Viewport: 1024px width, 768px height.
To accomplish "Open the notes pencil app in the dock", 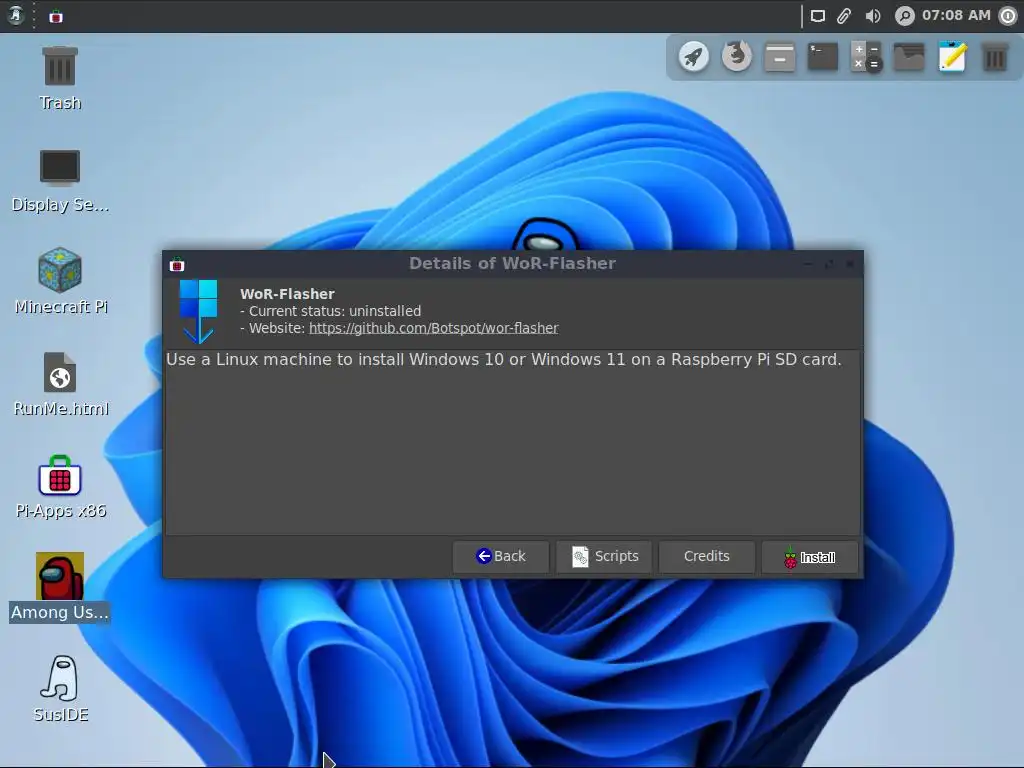I will pyautogui.click(x=952, y=57).
